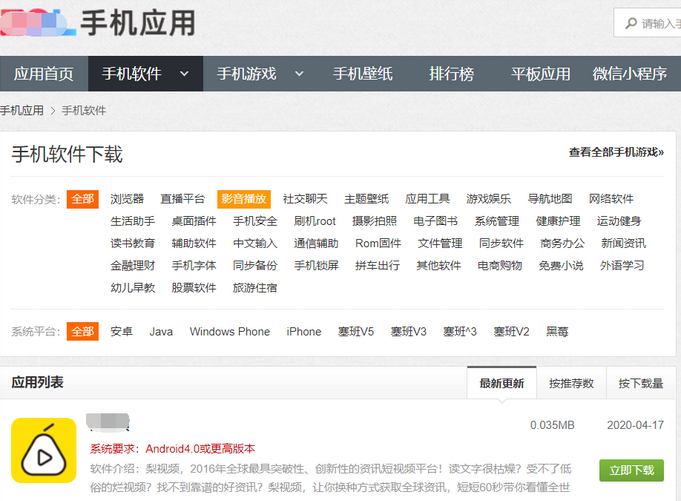Choose the iPhone platform filter
The height and width of the screenshot is (501, 681).
click(x=304, y=331)
